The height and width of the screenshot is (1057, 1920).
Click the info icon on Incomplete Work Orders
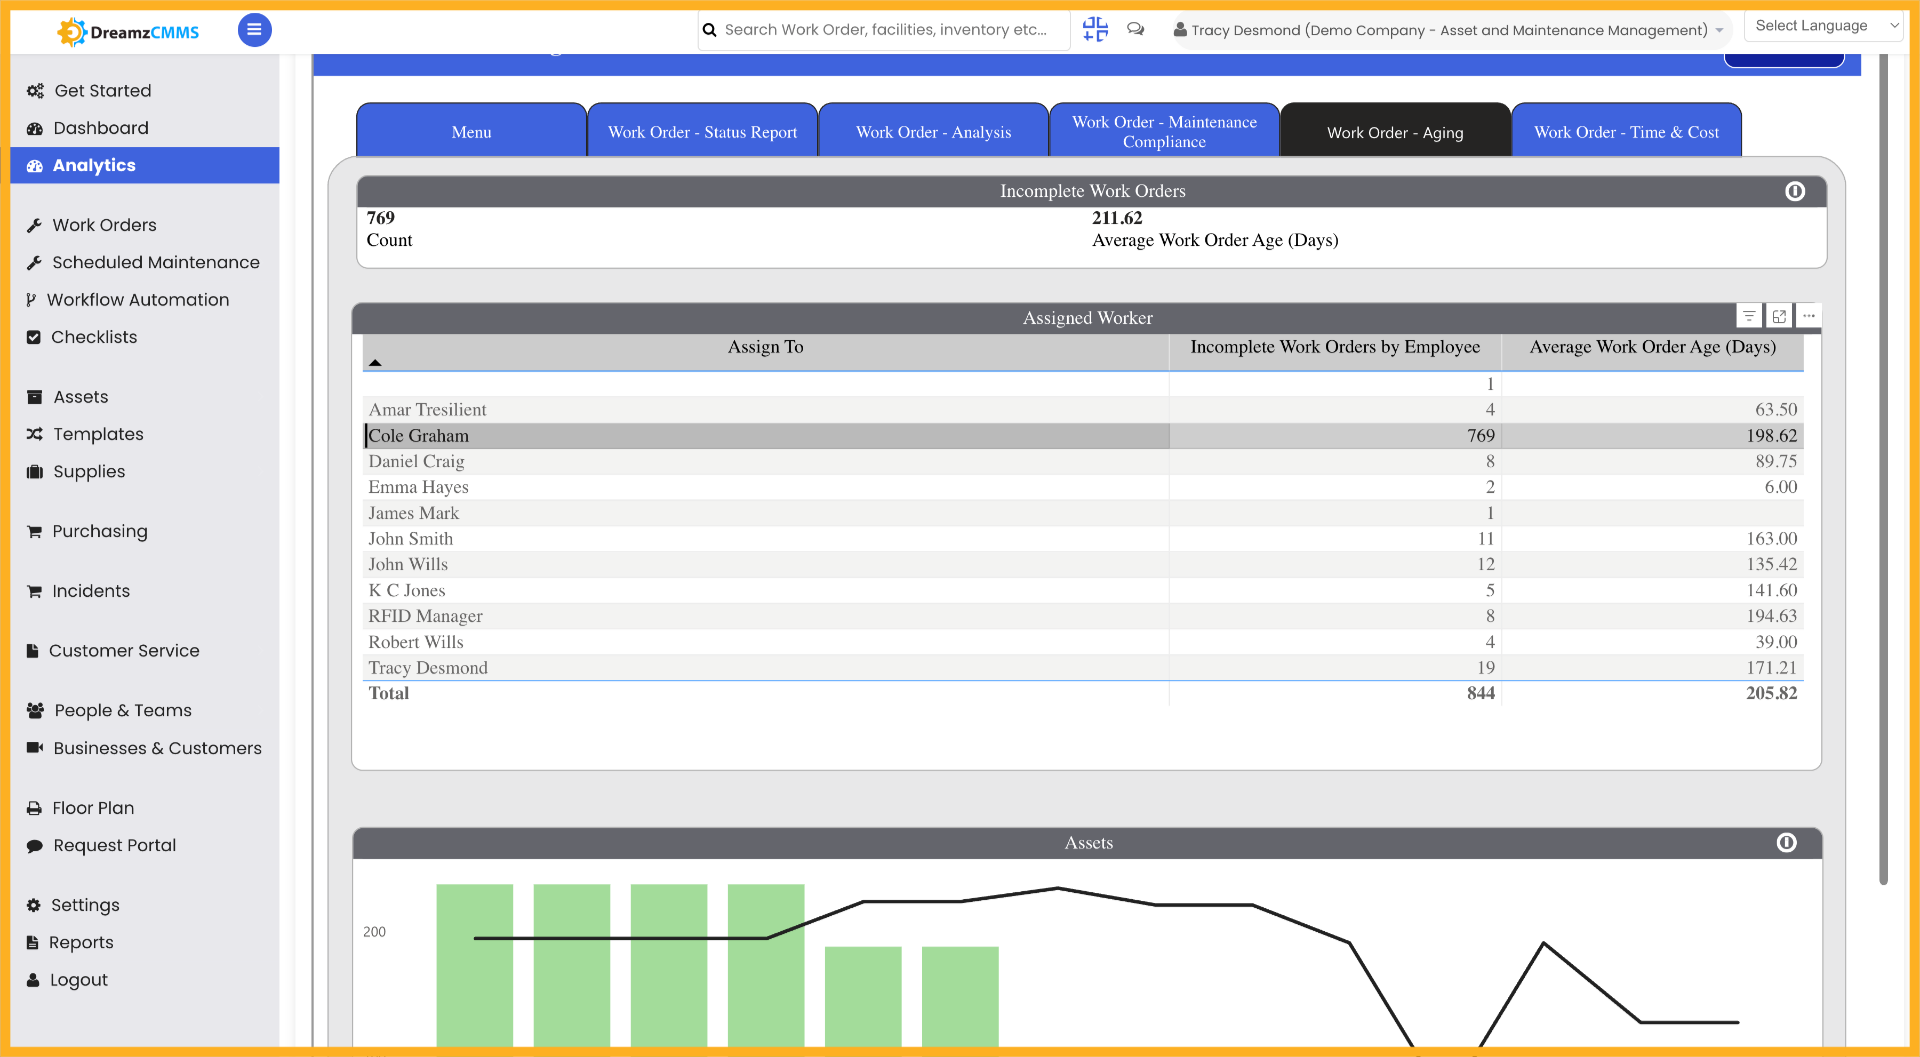coord(1795,191)
